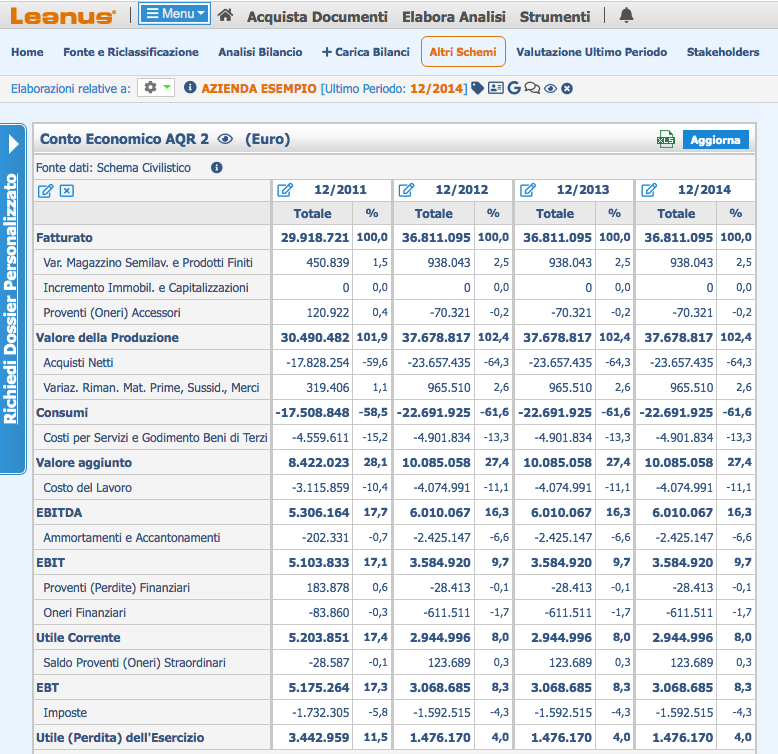Click AZIENDA ESEMPIO company name

tap(259, 89)
